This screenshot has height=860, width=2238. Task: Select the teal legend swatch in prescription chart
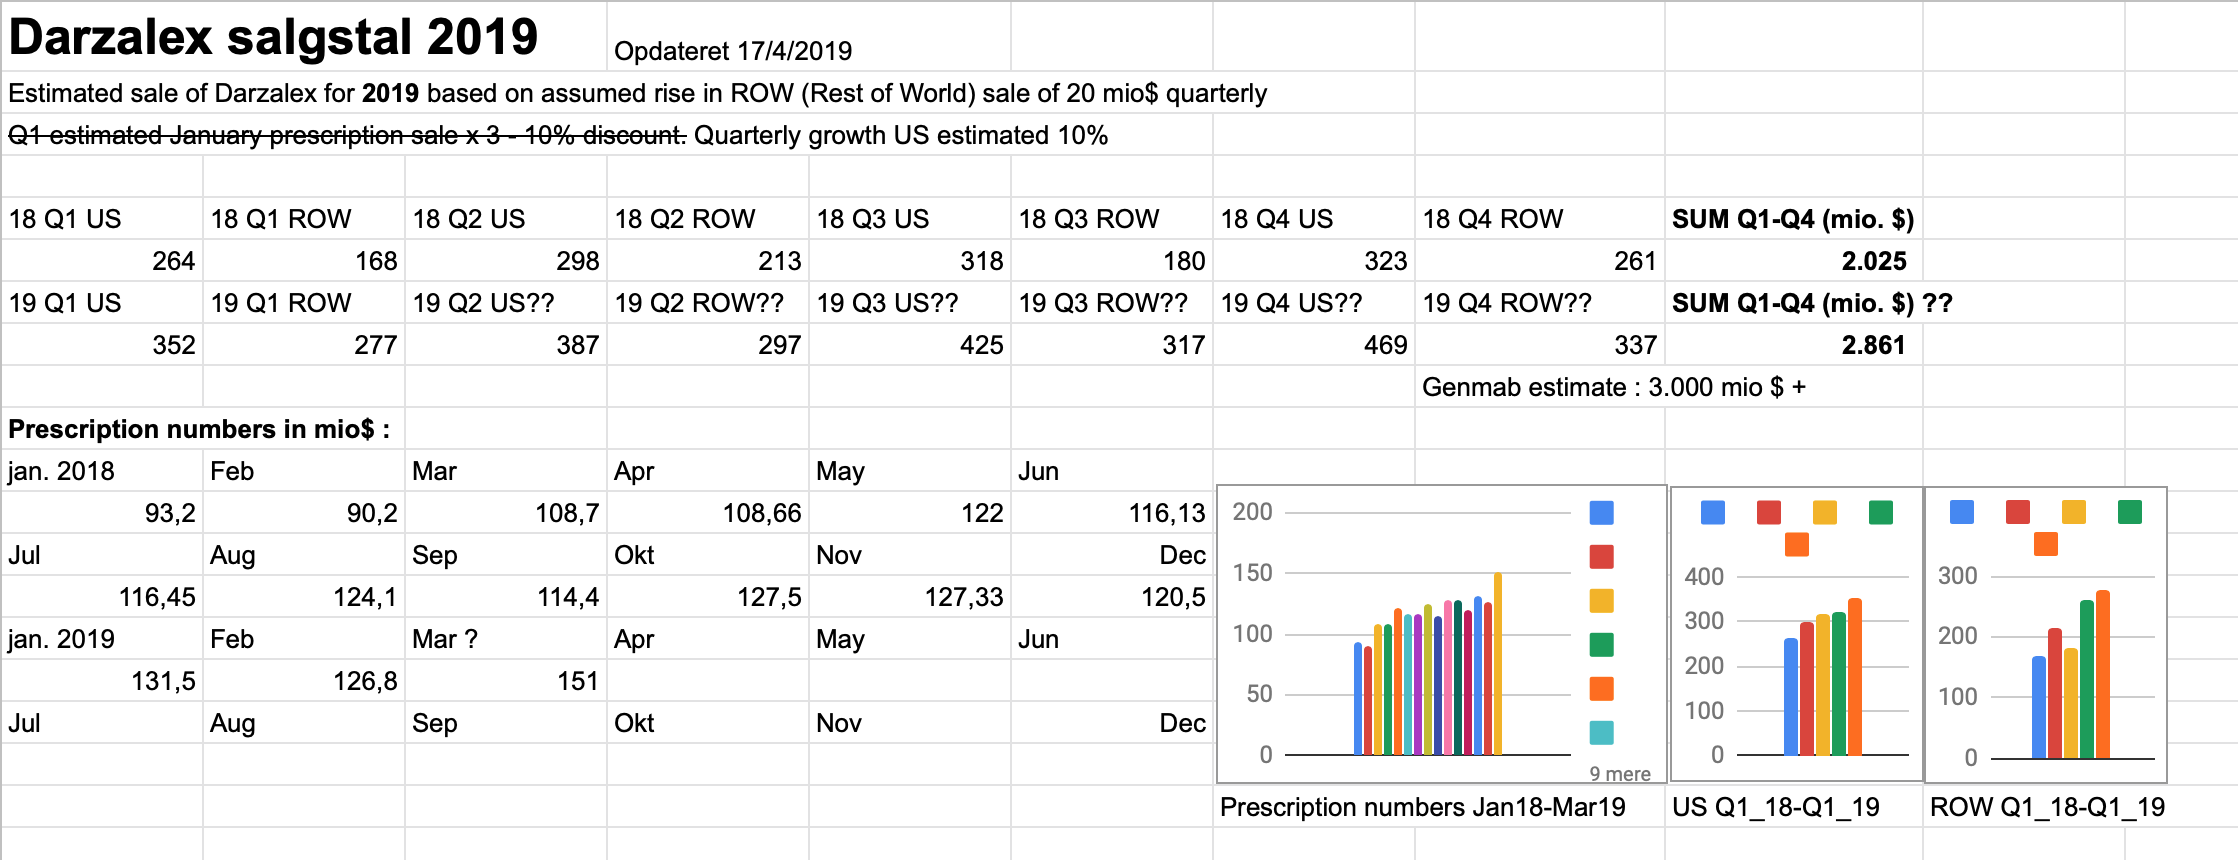(1601, 733)
